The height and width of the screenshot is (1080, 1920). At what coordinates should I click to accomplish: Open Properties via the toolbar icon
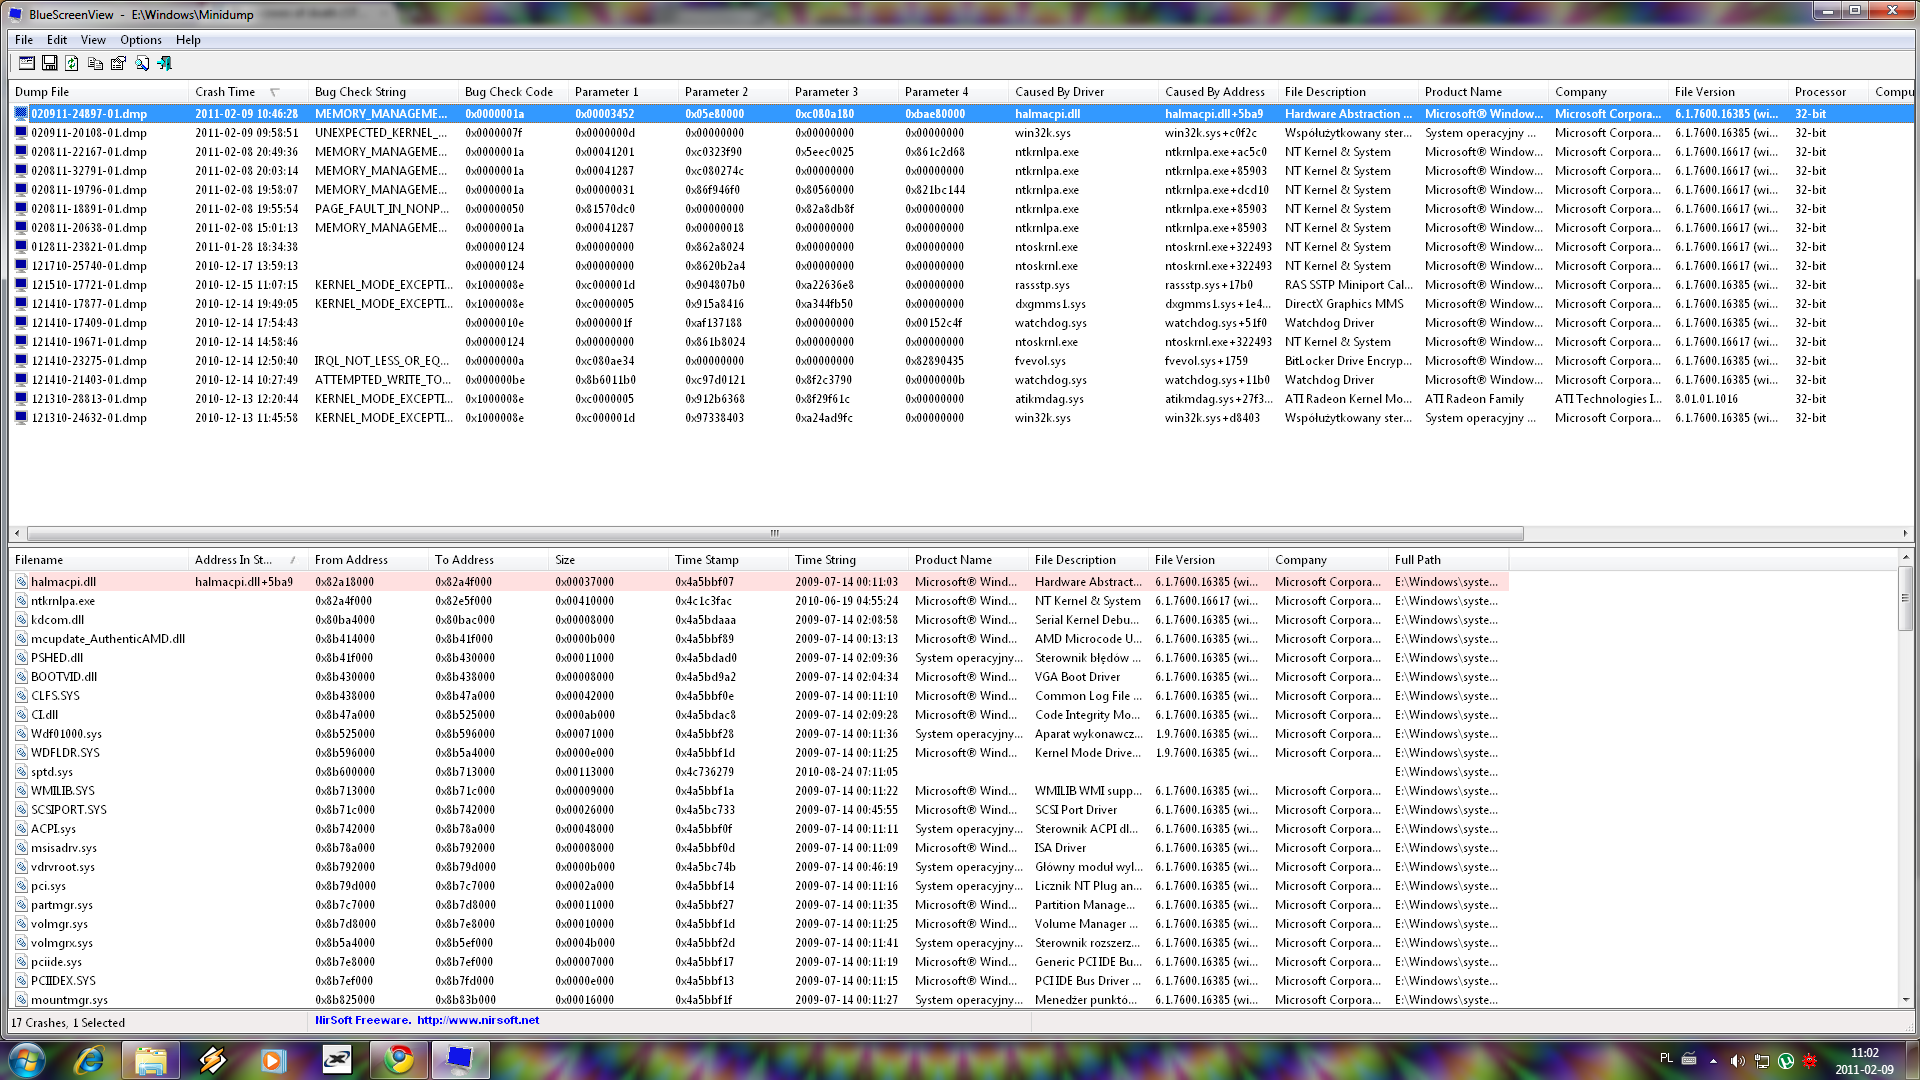coord(118,63)
